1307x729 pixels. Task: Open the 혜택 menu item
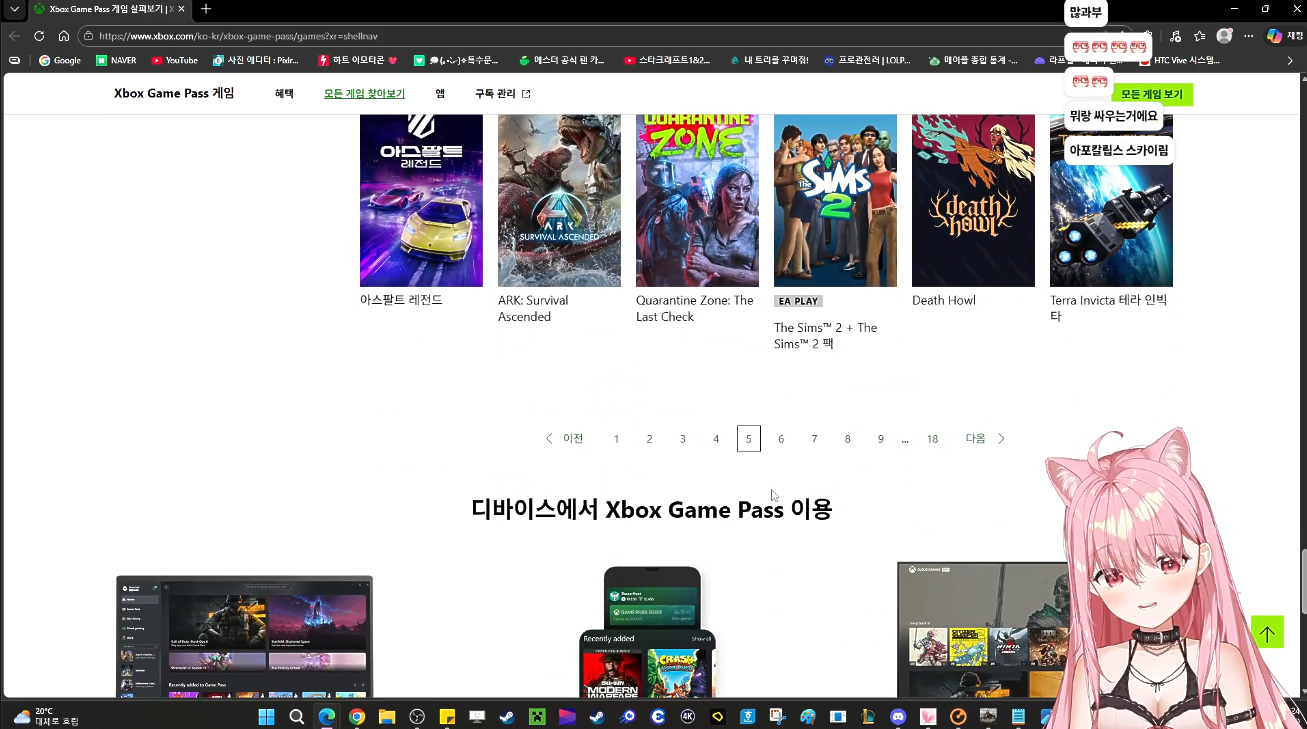click(284, 94)
